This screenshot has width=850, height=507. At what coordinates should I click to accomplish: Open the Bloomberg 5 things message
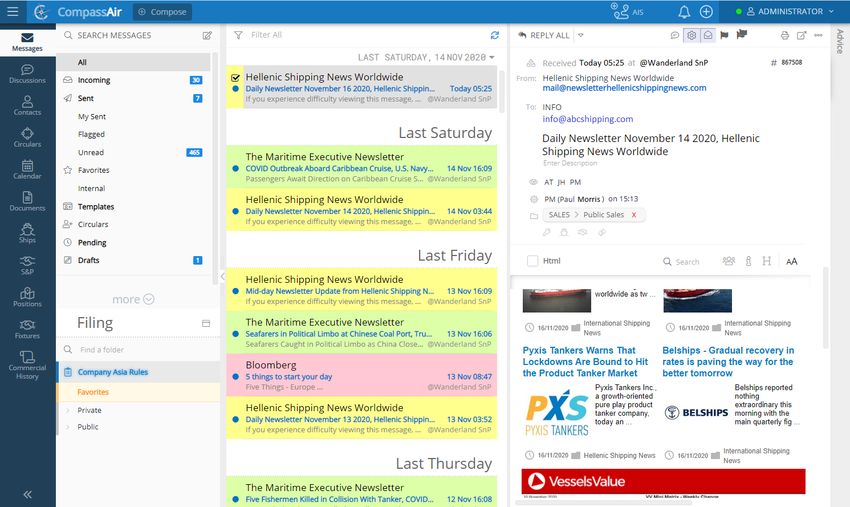pyautogui.click(x=362, y=375)
